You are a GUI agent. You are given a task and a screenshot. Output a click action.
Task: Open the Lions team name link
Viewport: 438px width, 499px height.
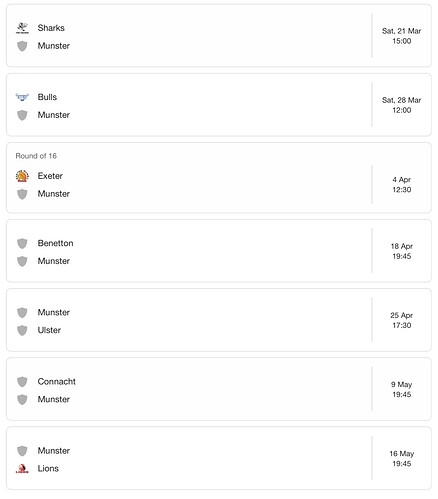point(48,468)
